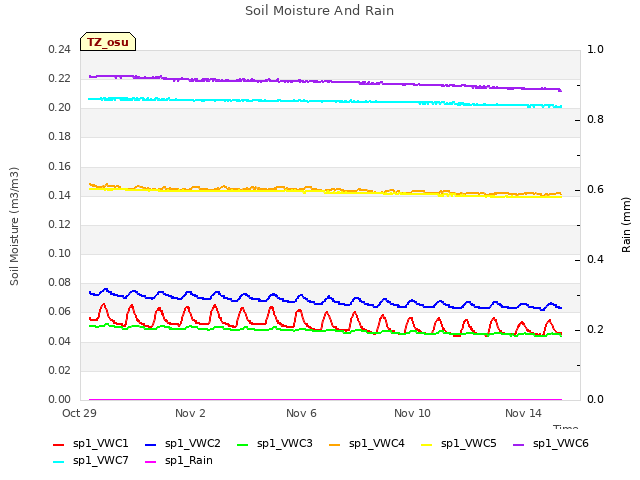Click the 0.04 soil moisture tick value
Viewport: 640px width, 480px height.
(60, 341)
